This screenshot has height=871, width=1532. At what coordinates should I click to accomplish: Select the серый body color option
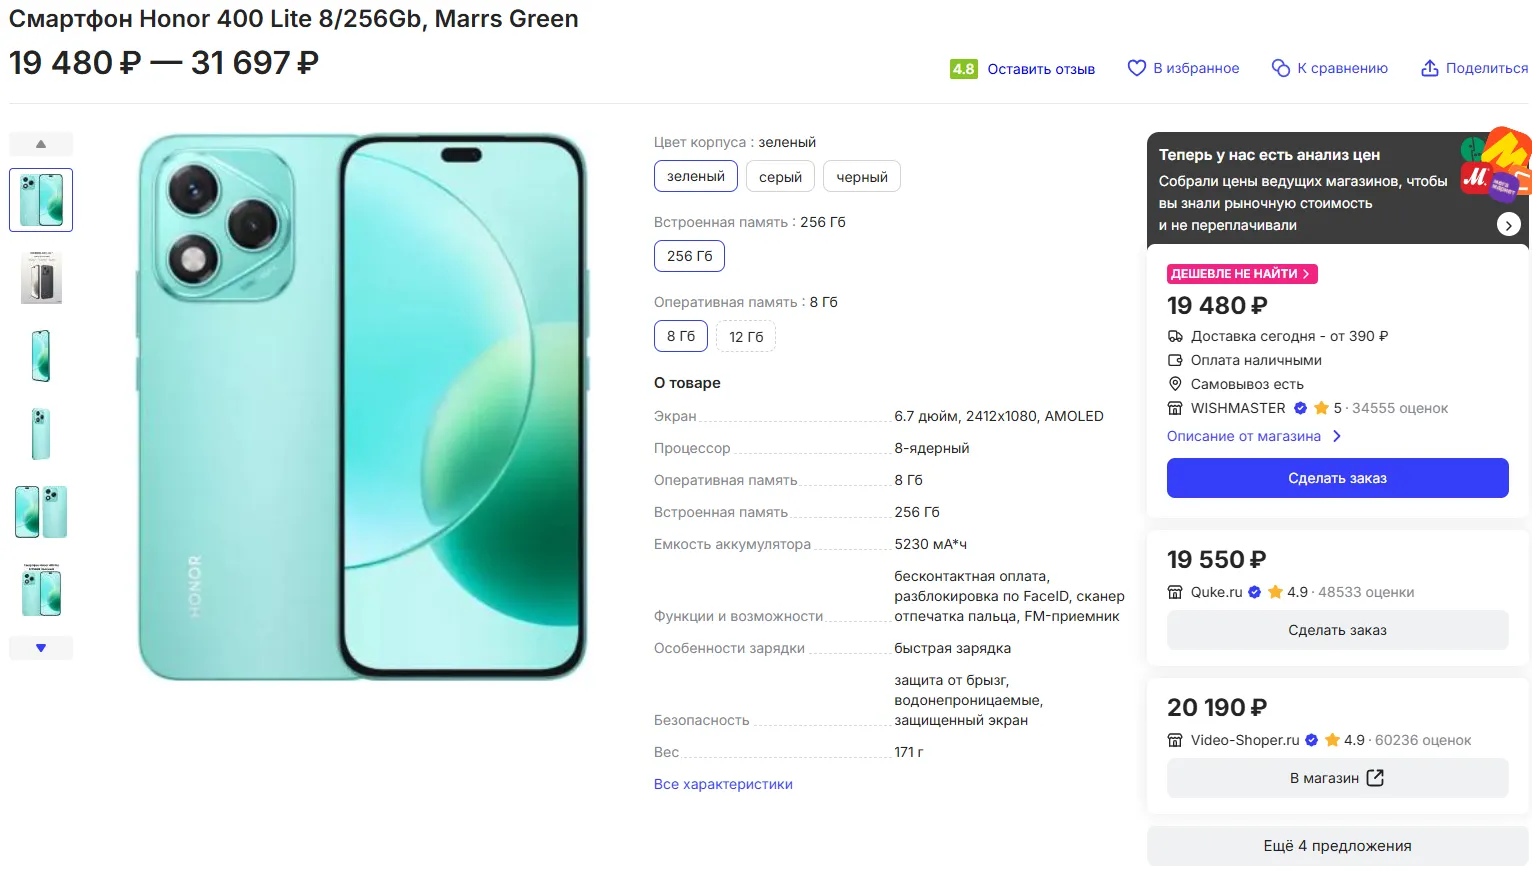point(780,177)
